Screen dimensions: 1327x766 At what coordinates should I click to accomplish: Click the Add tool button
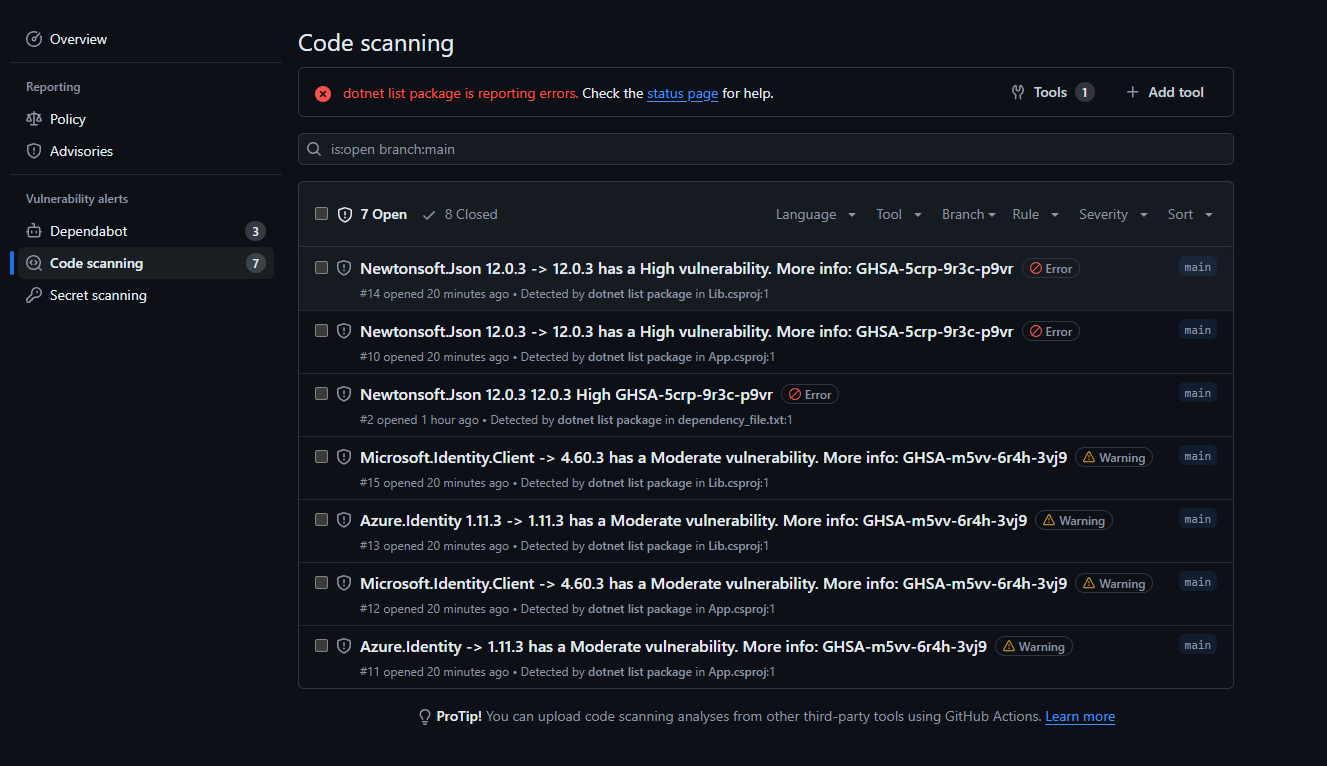[x=1165, y=92]
